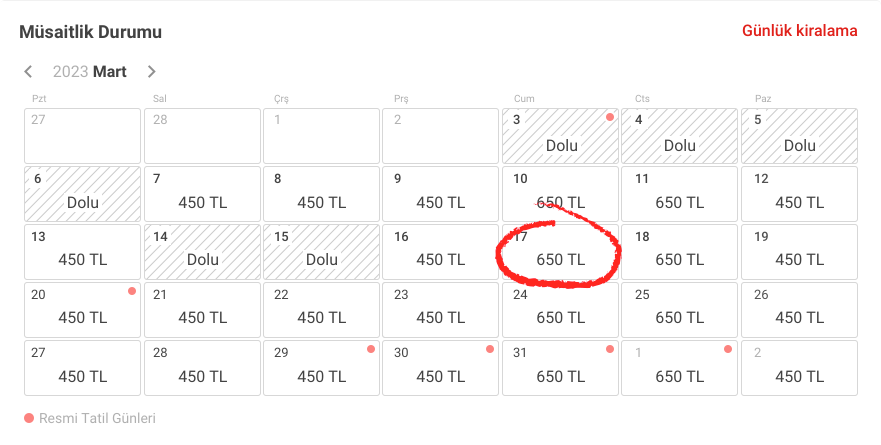Click the red holiday dot on March 30
The height and width of the screenshot is (445, 881).
(490, 349)
